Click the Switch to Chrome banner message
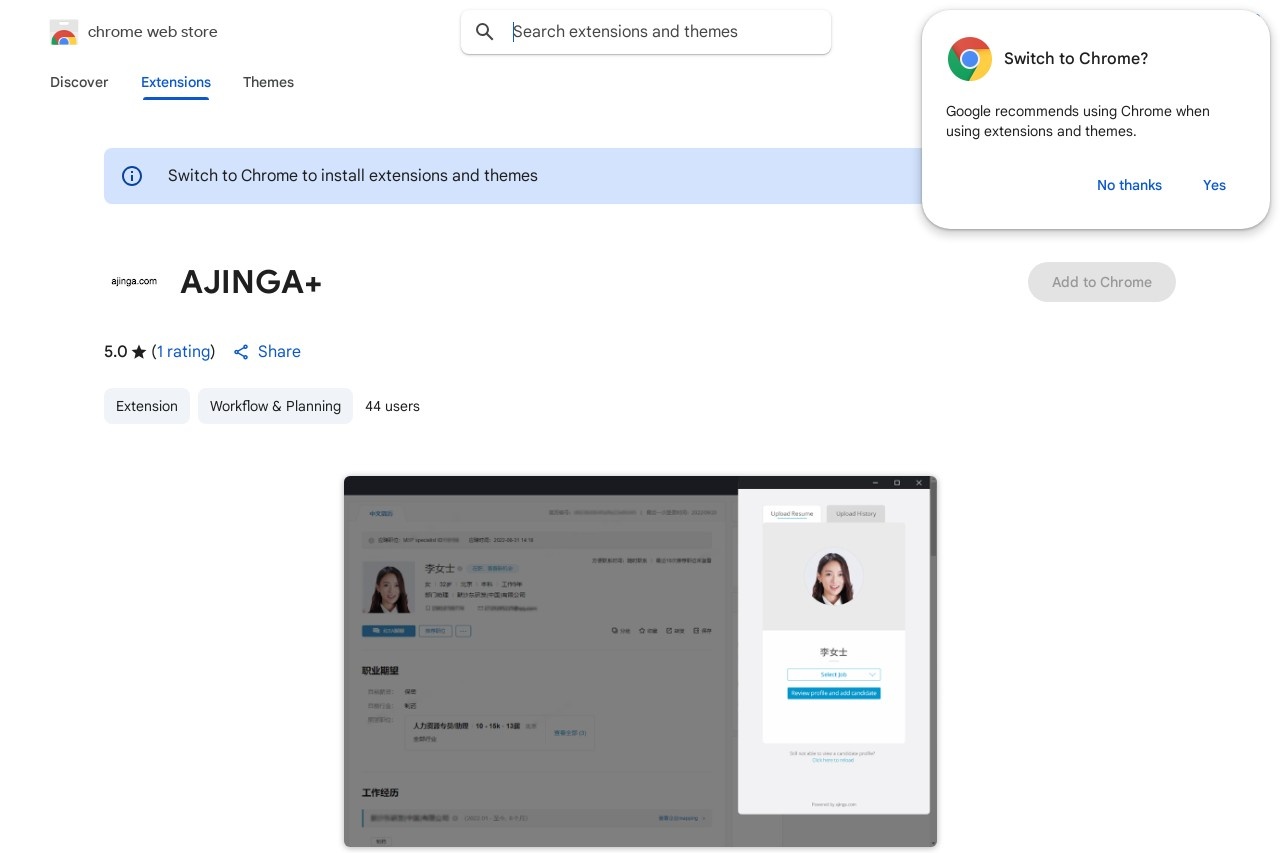Viewport: 1280px width, 853px height. tap(353, 176)
